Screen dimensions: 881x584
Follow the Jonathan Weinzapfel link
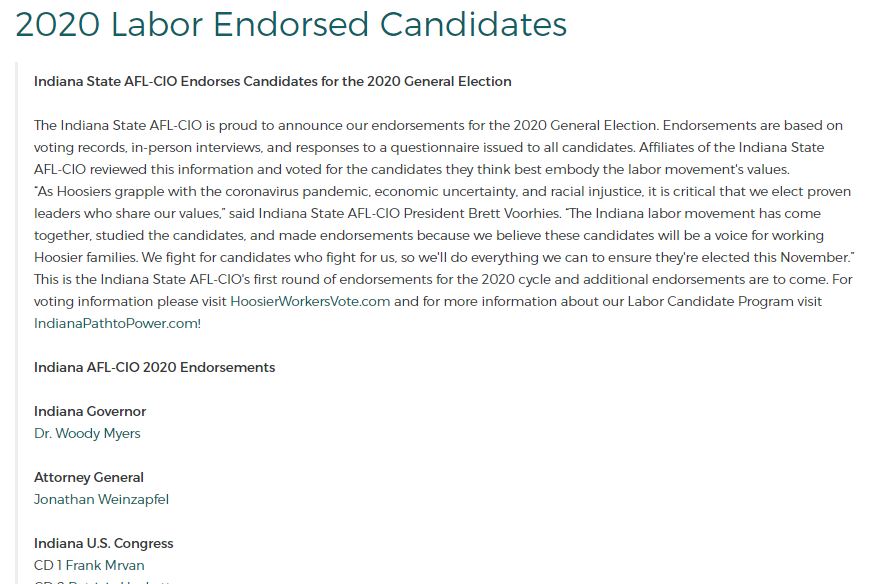101,499
